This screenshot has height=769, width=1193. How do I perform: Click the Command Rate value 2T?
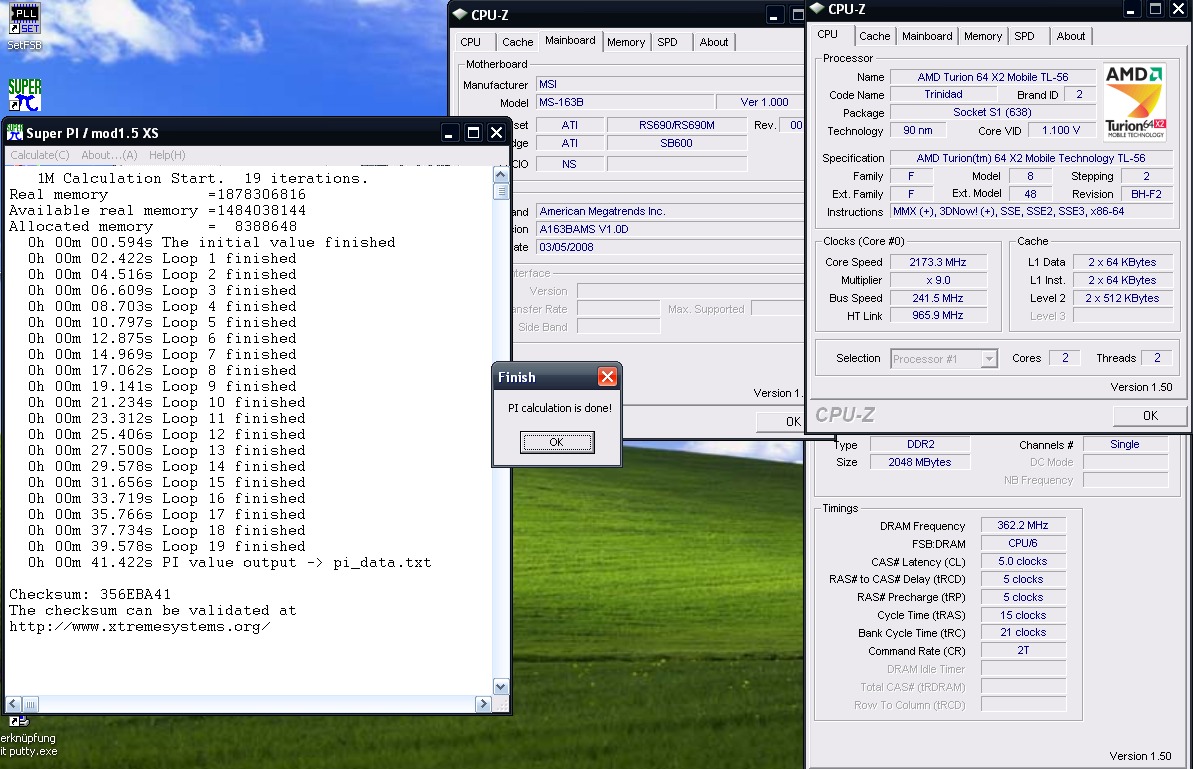point(1023,650)
